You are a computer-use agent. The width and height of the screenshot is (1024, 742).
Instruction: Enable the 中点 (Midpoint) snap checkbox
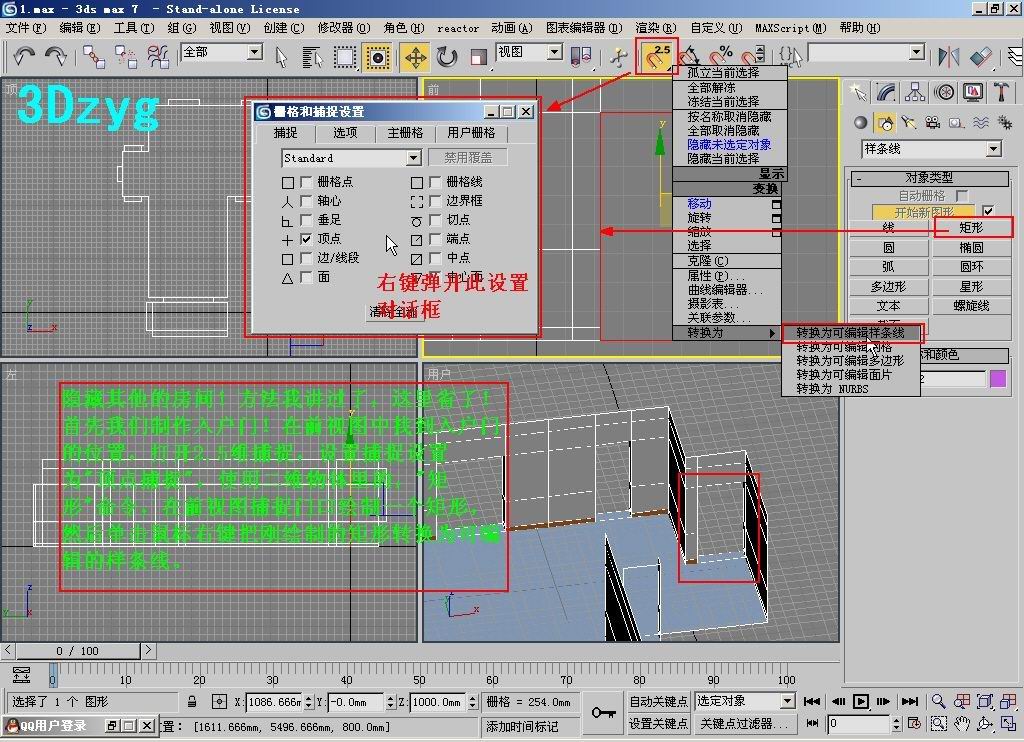tap(435, 258)
